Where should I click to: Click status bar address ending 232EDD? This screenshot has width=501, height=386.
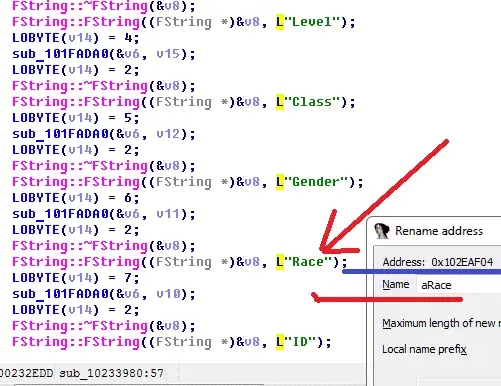tap(26, 373)
